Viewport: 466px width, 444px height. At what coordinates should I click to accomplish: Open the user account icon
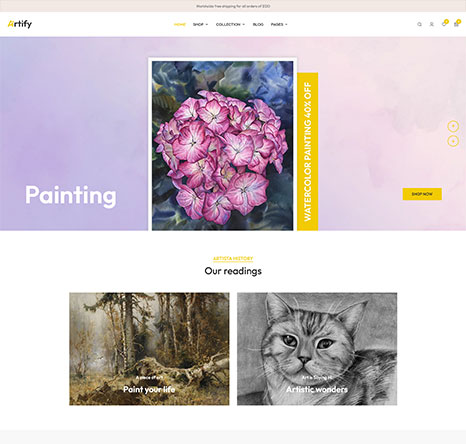click(431, 24)
